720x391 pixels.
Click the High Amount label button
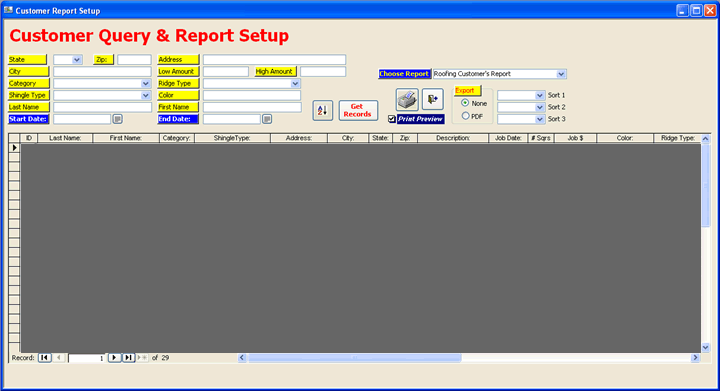point(276,72)
